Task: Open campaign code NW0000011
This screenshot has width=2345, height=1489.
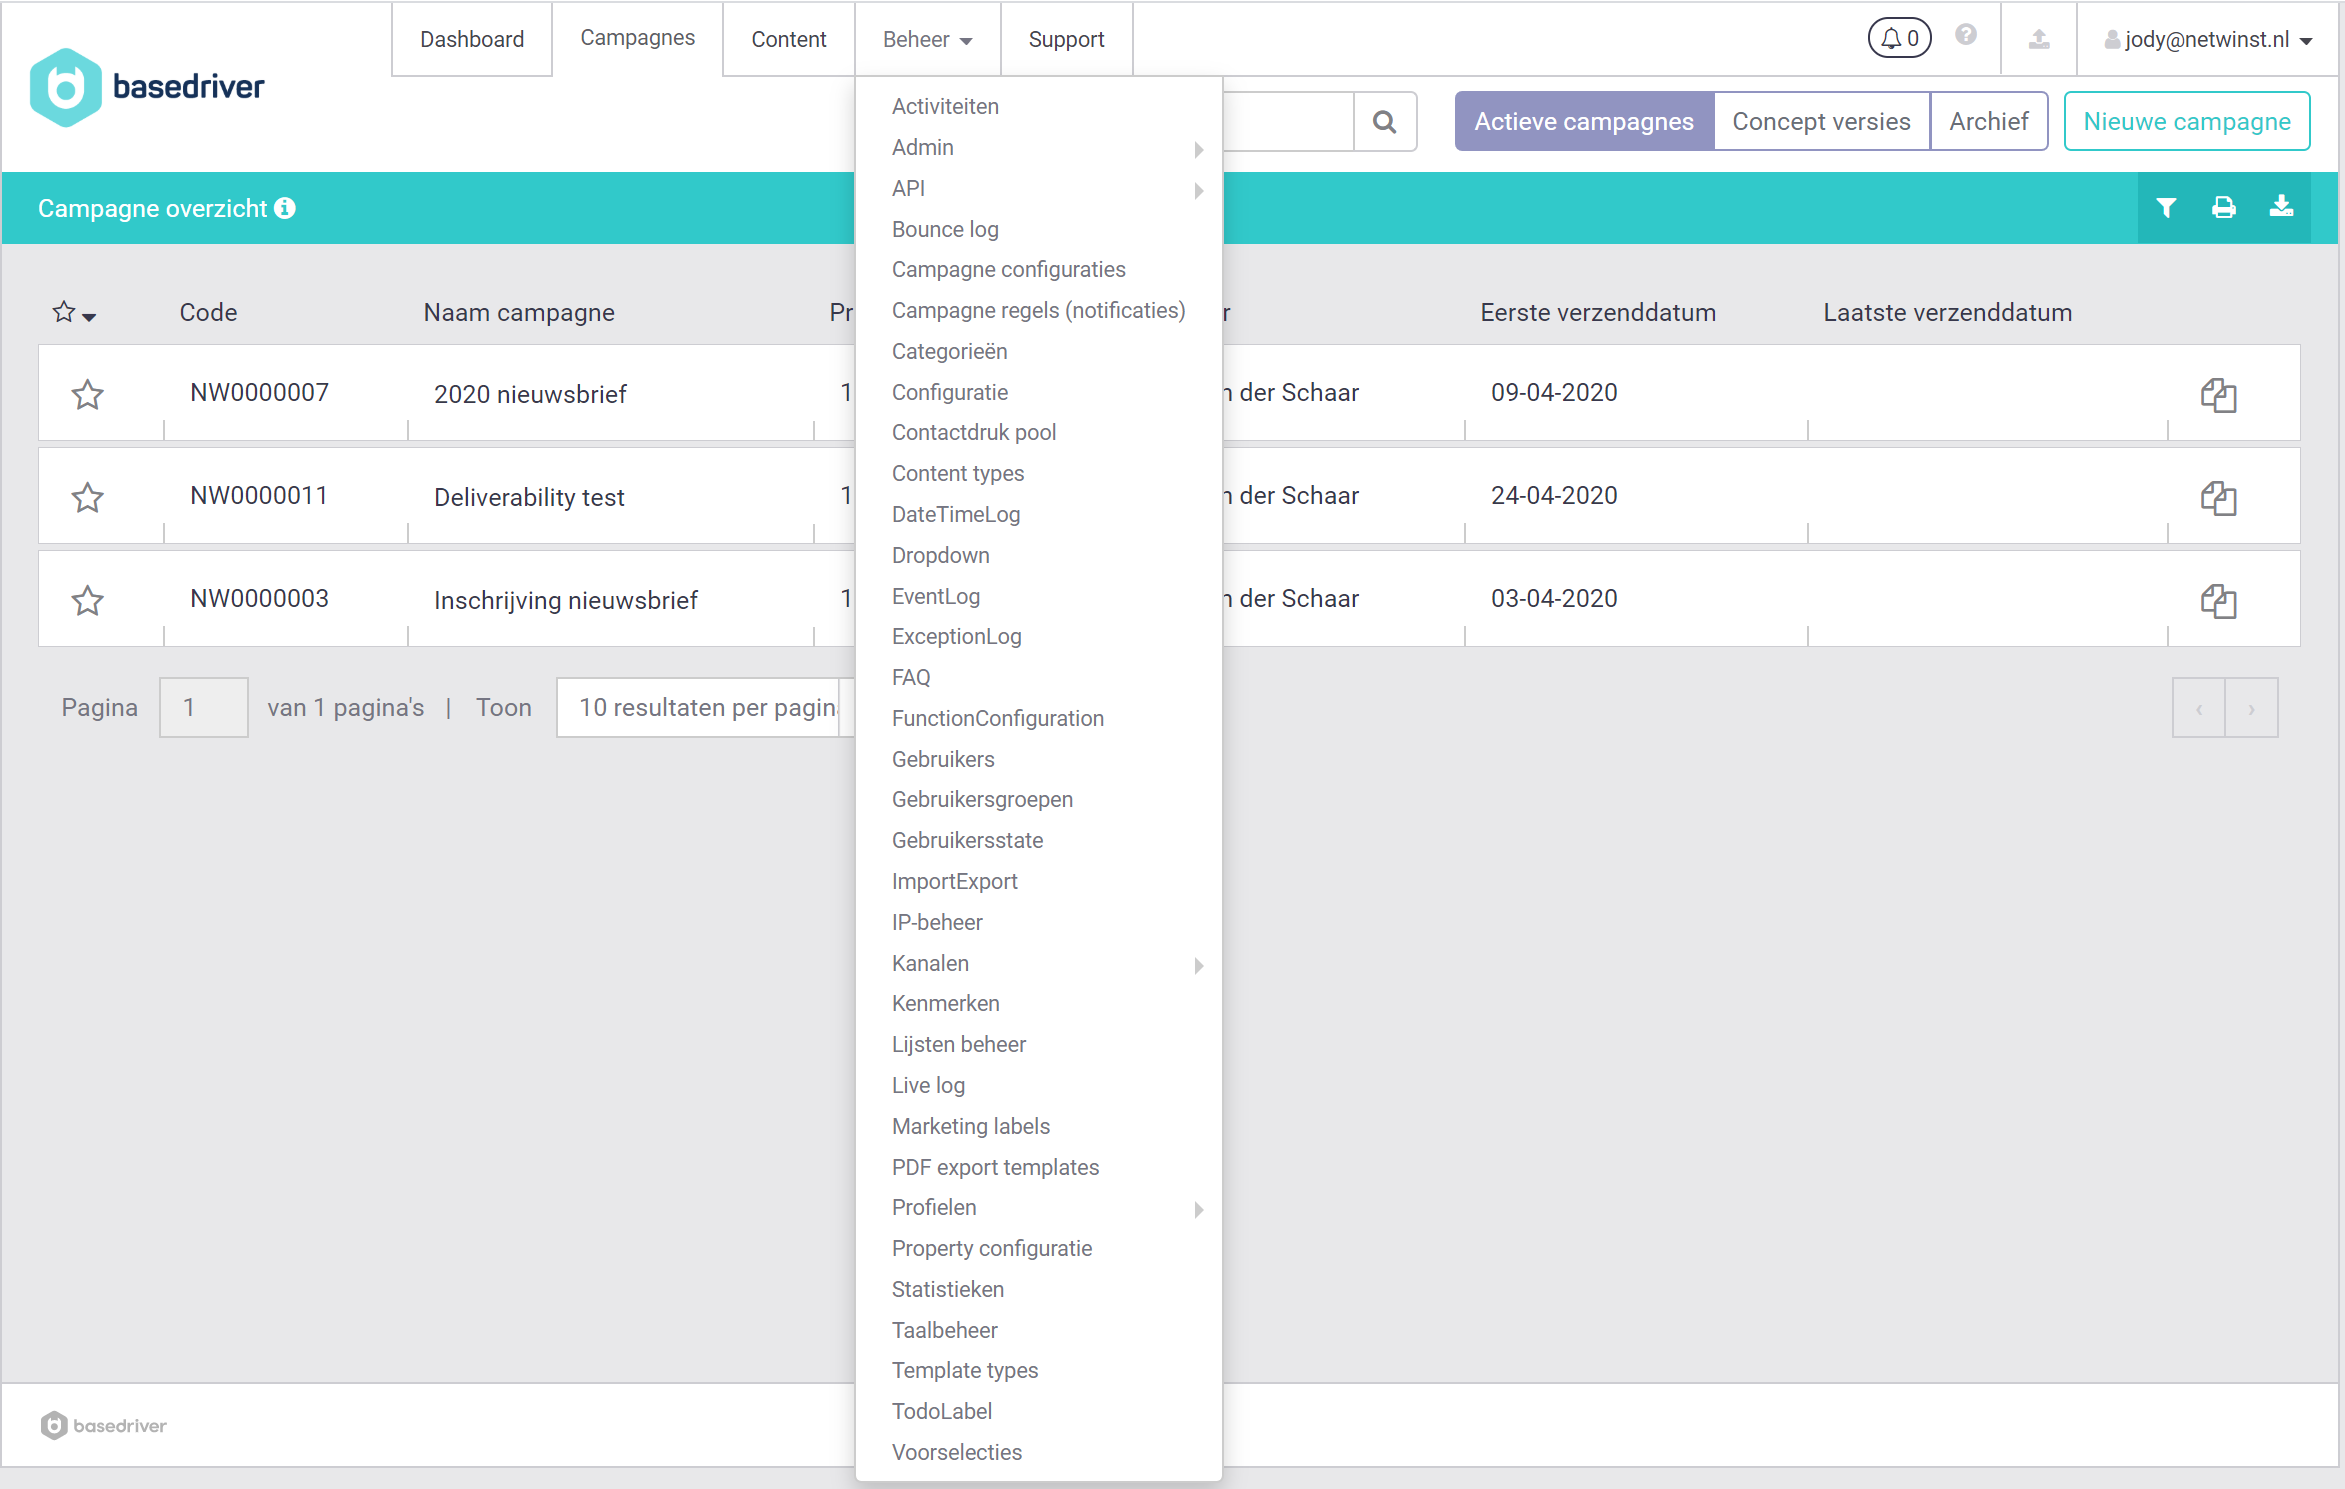Action: click(259, 496)
